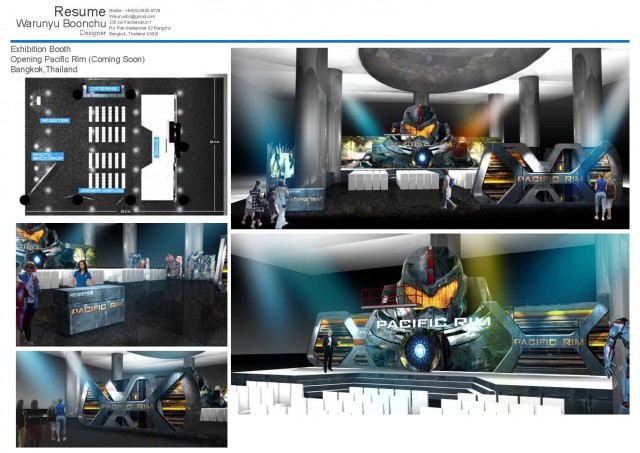
Task: Click the "Designer" job title
Action: tap(93, 33)
